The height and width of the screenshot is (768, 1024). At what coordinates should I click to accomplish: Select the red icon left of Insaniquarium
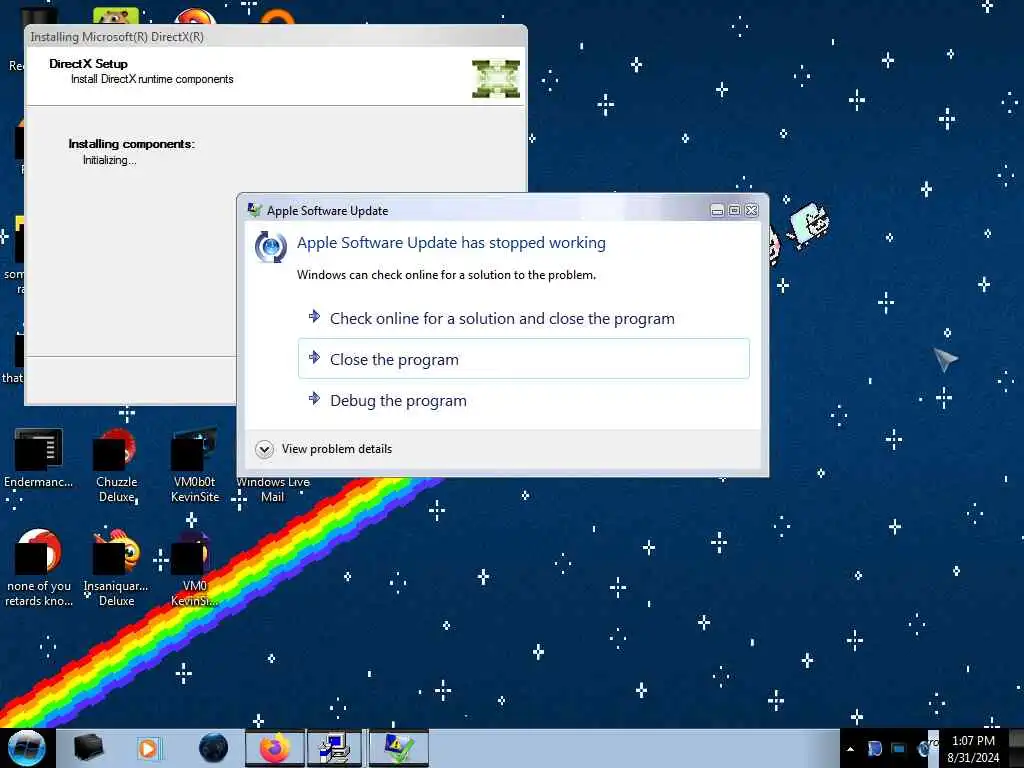point(39,567)
